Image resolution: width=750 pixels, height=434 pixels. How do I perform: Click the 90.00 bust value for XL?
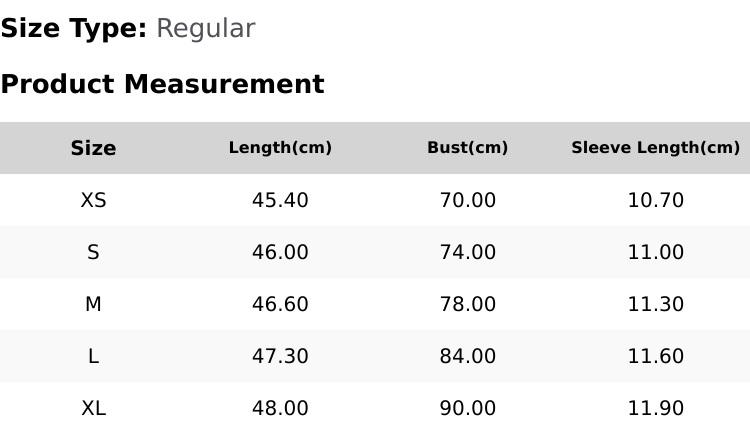click(x=468, y=409)
